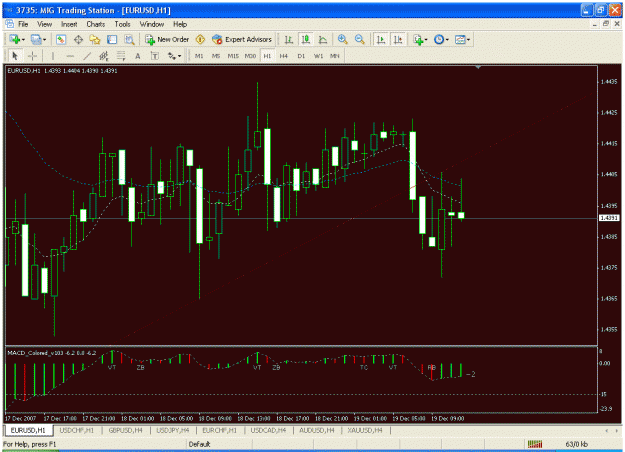This screenshot has width=625, height=452.
Task: Draw a horizontal line tool
Action: point(70,56)
